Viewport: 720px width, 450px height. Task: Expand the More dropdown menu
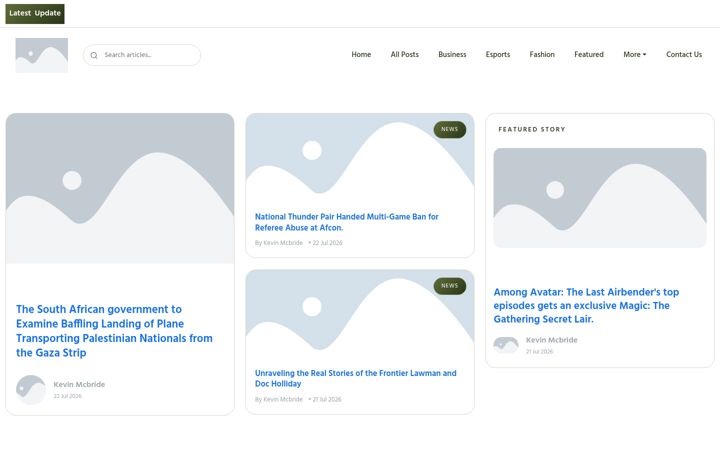(x=635, y=54)
